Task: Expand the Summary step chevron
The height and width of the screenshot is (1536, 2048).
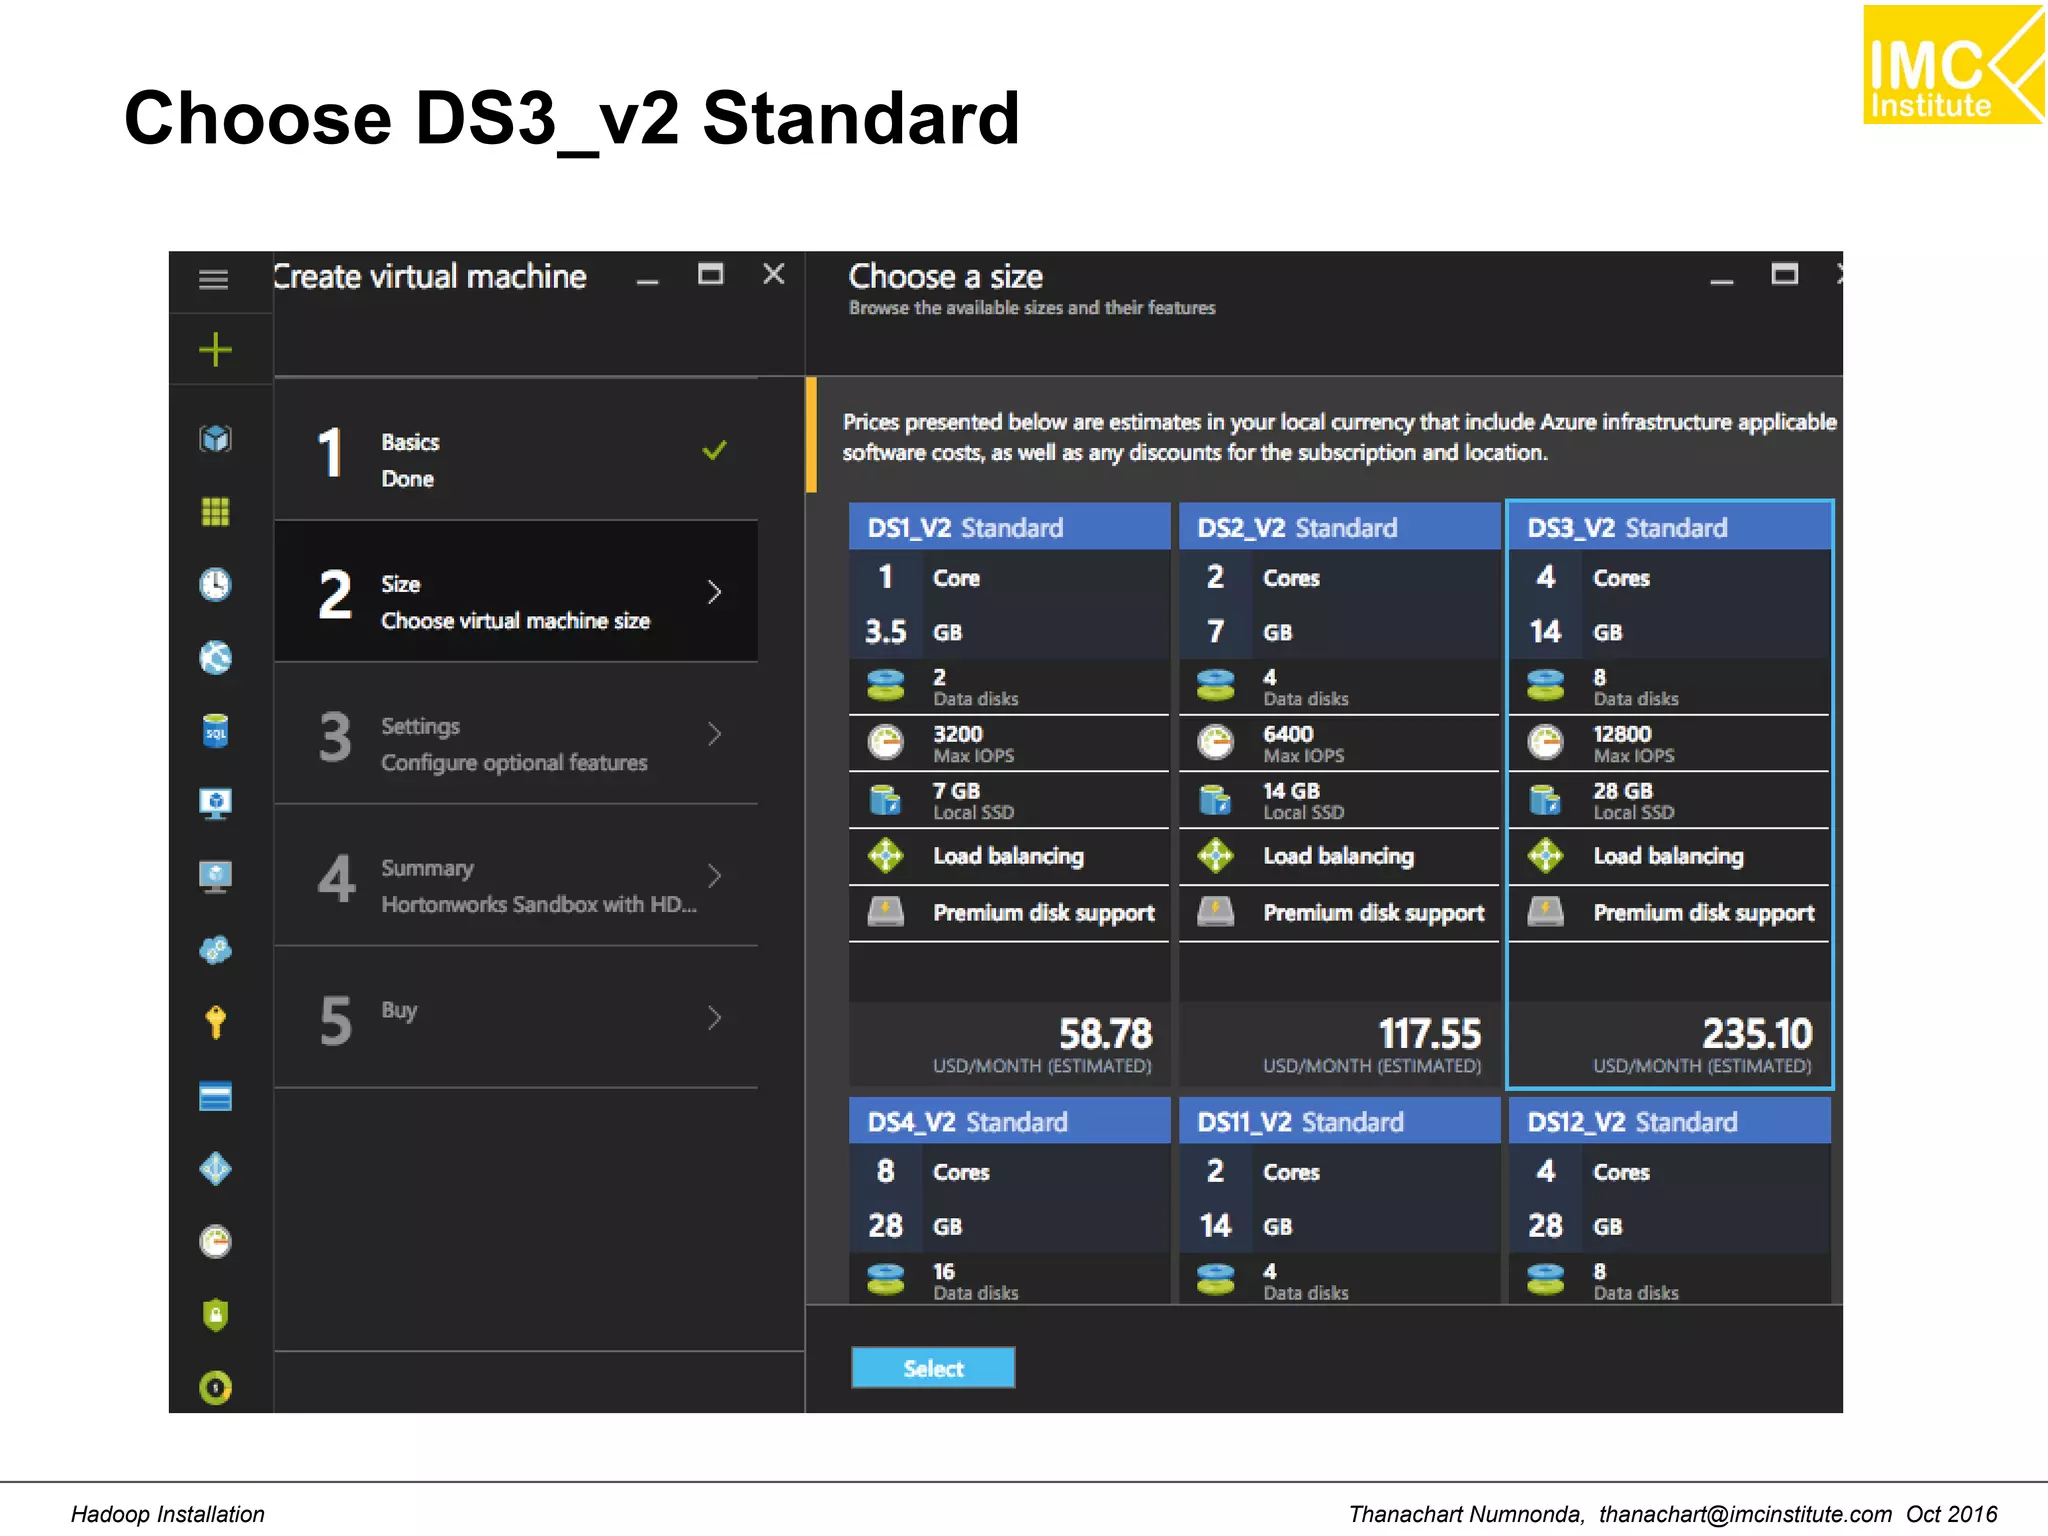Action: pos(714,876)
